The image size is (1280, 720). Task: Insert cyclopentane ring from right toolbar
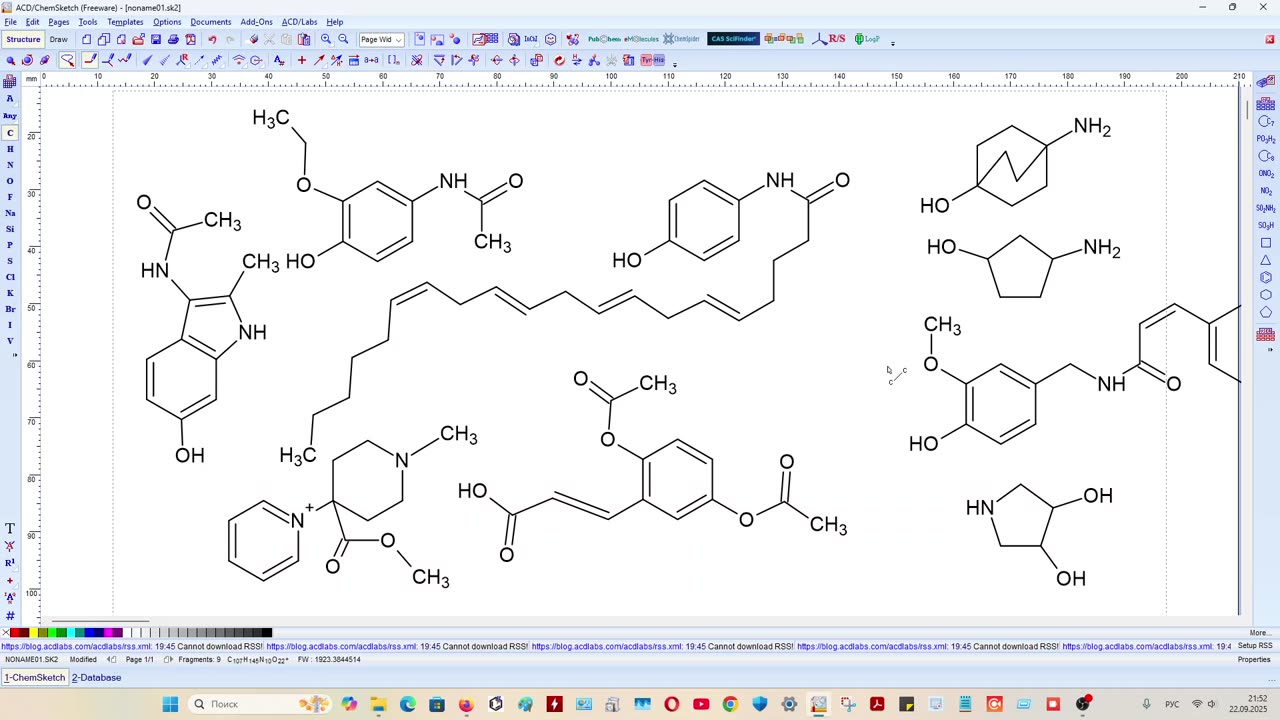point(1266,312)
